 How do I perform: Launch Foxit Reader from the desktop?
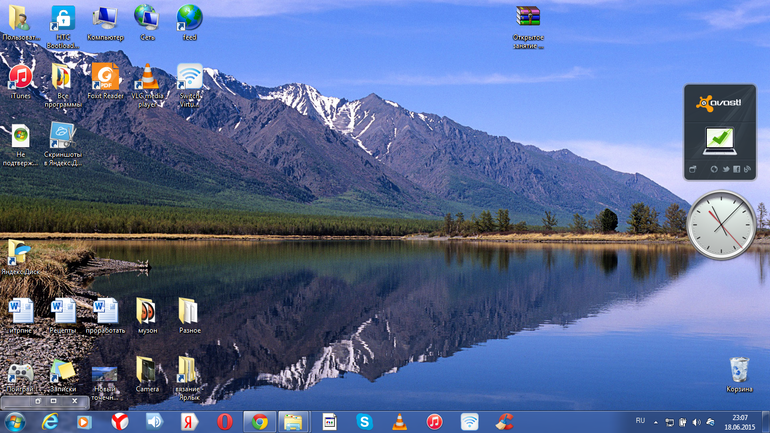coord(105,77)
